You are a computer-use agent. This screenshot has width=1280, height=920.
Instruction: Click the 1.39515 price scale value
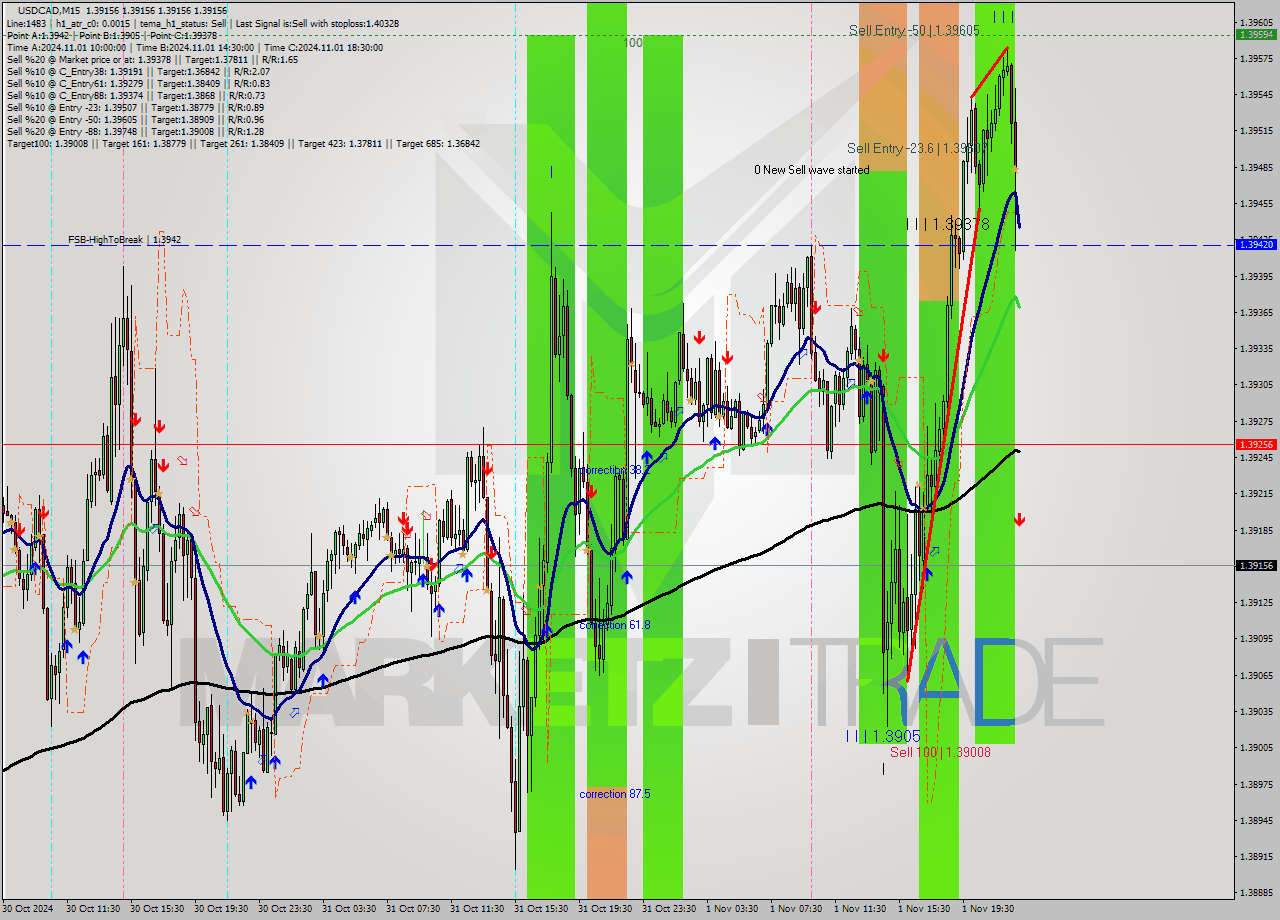[x=1256, y=131]
